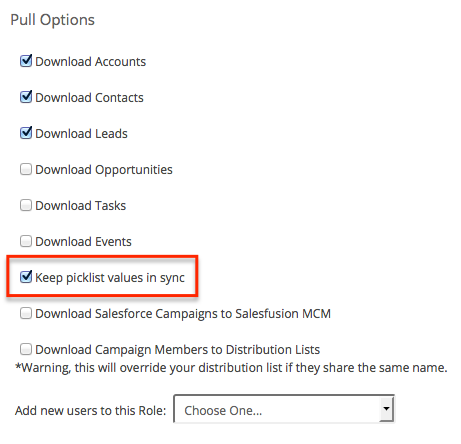Click the 'Keep picklist values in sync' label
Viewport: 461px width, 444px height.
click(x=110, y=278)
